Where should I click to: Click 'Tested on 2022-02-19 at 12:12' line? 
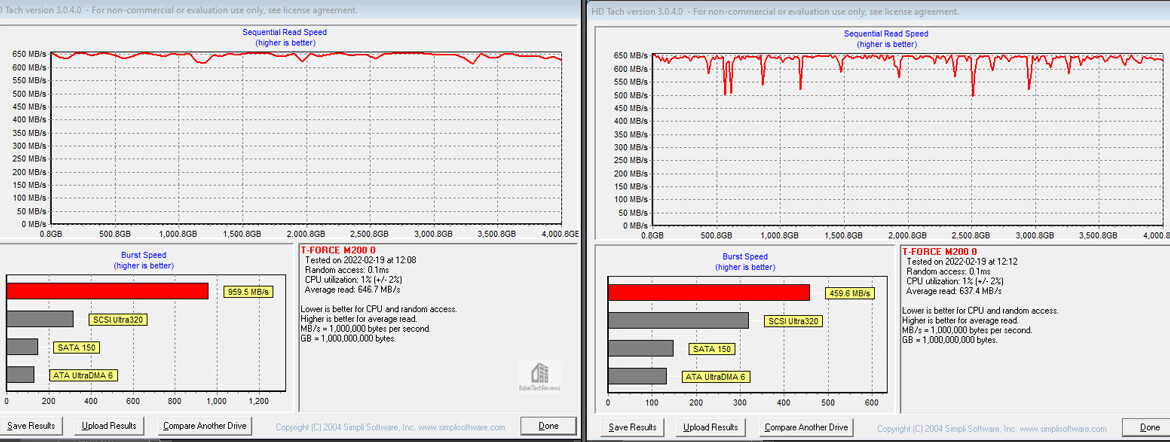[962, 262]
